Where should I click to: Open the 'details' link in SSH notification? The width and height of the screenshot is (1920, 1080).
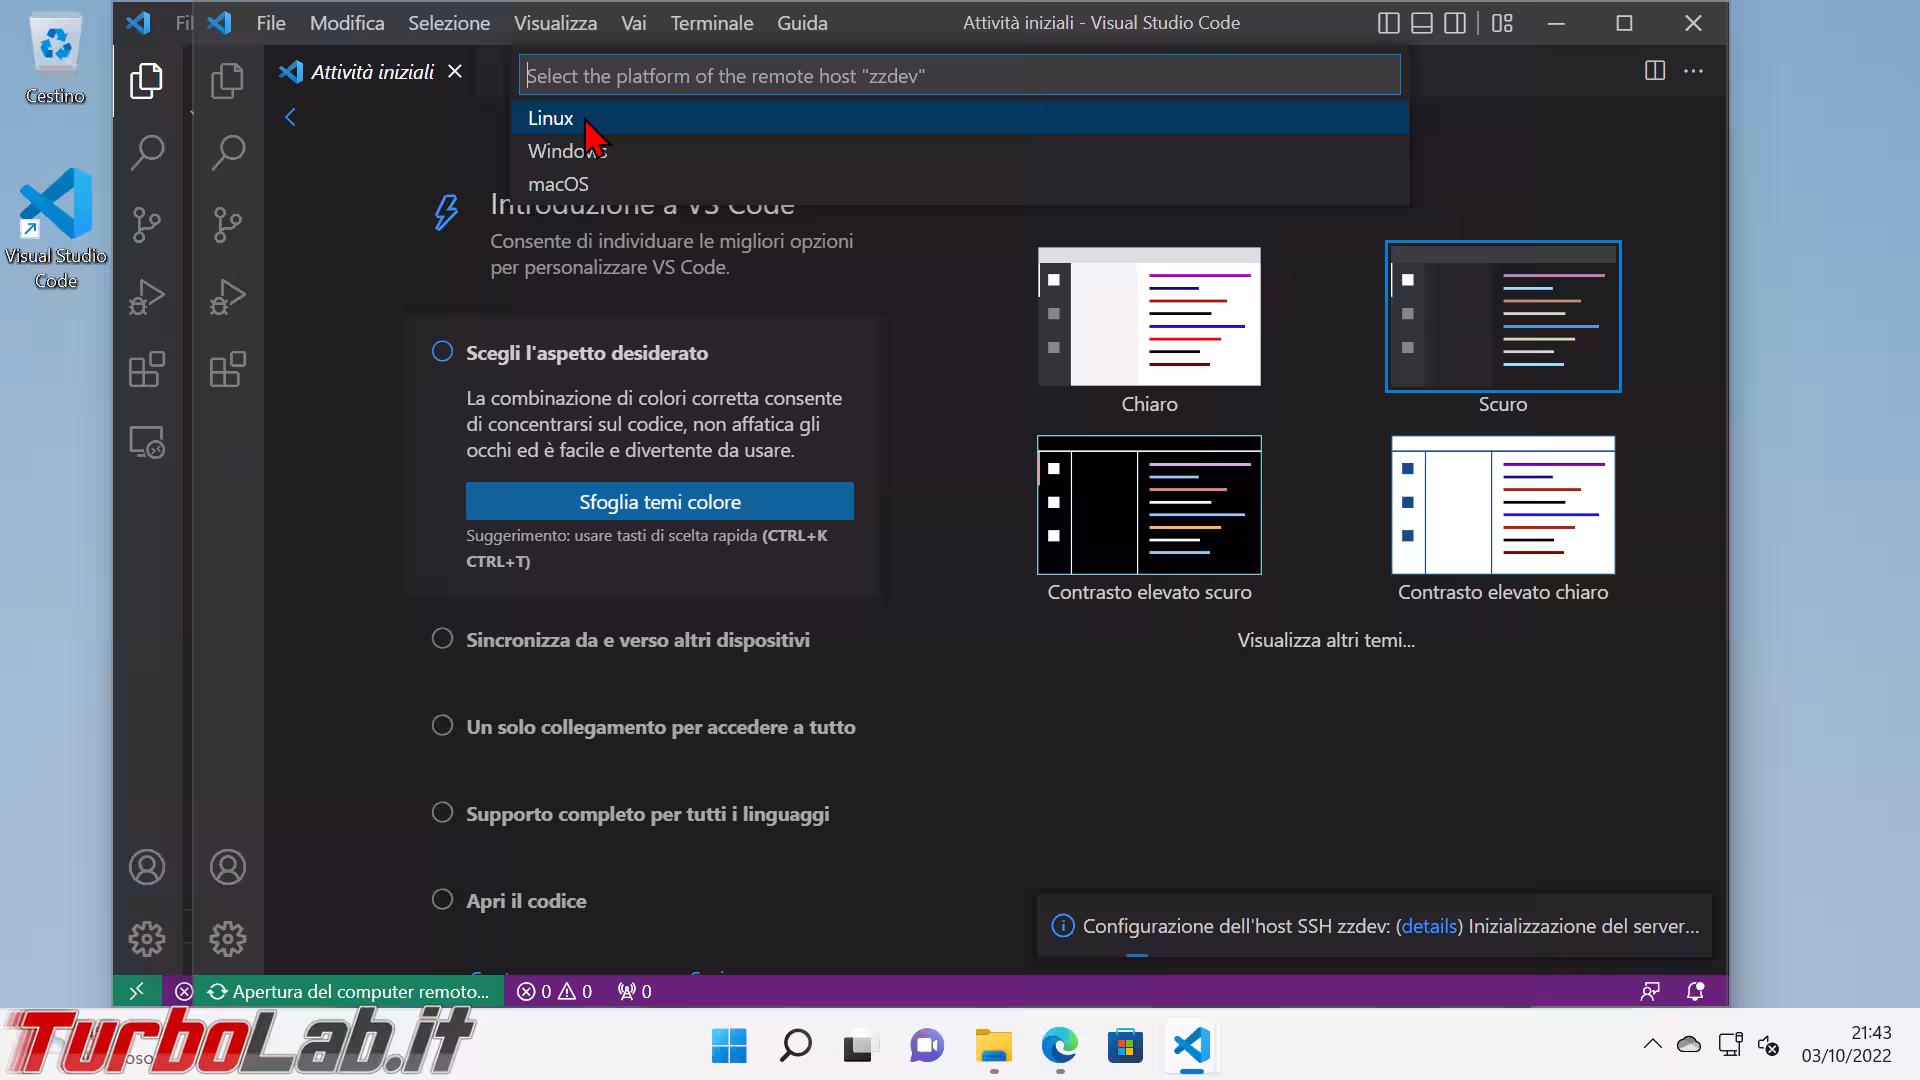tap(1428, 926)
